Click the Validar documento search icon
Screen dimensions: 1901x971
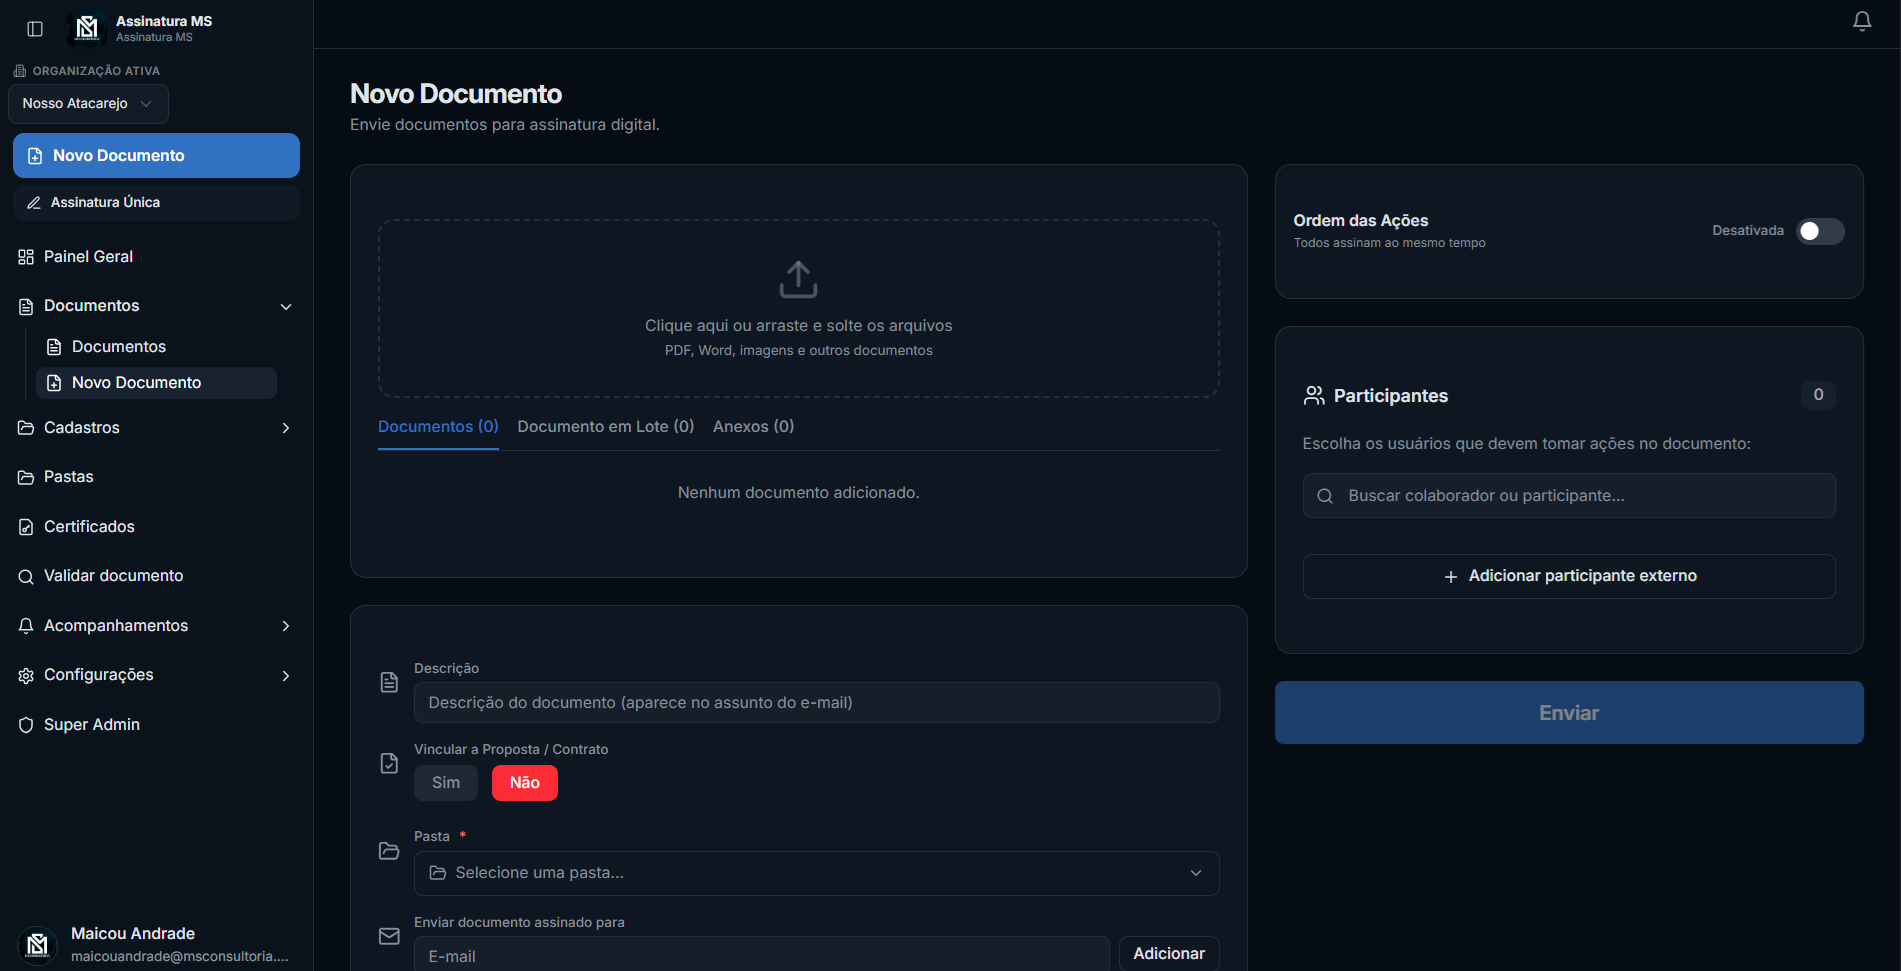click(26, 576)
